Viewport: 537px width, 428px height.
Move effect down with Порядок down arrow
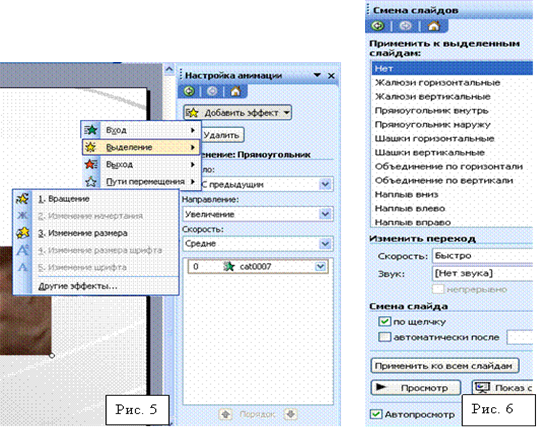pos(291,414)
